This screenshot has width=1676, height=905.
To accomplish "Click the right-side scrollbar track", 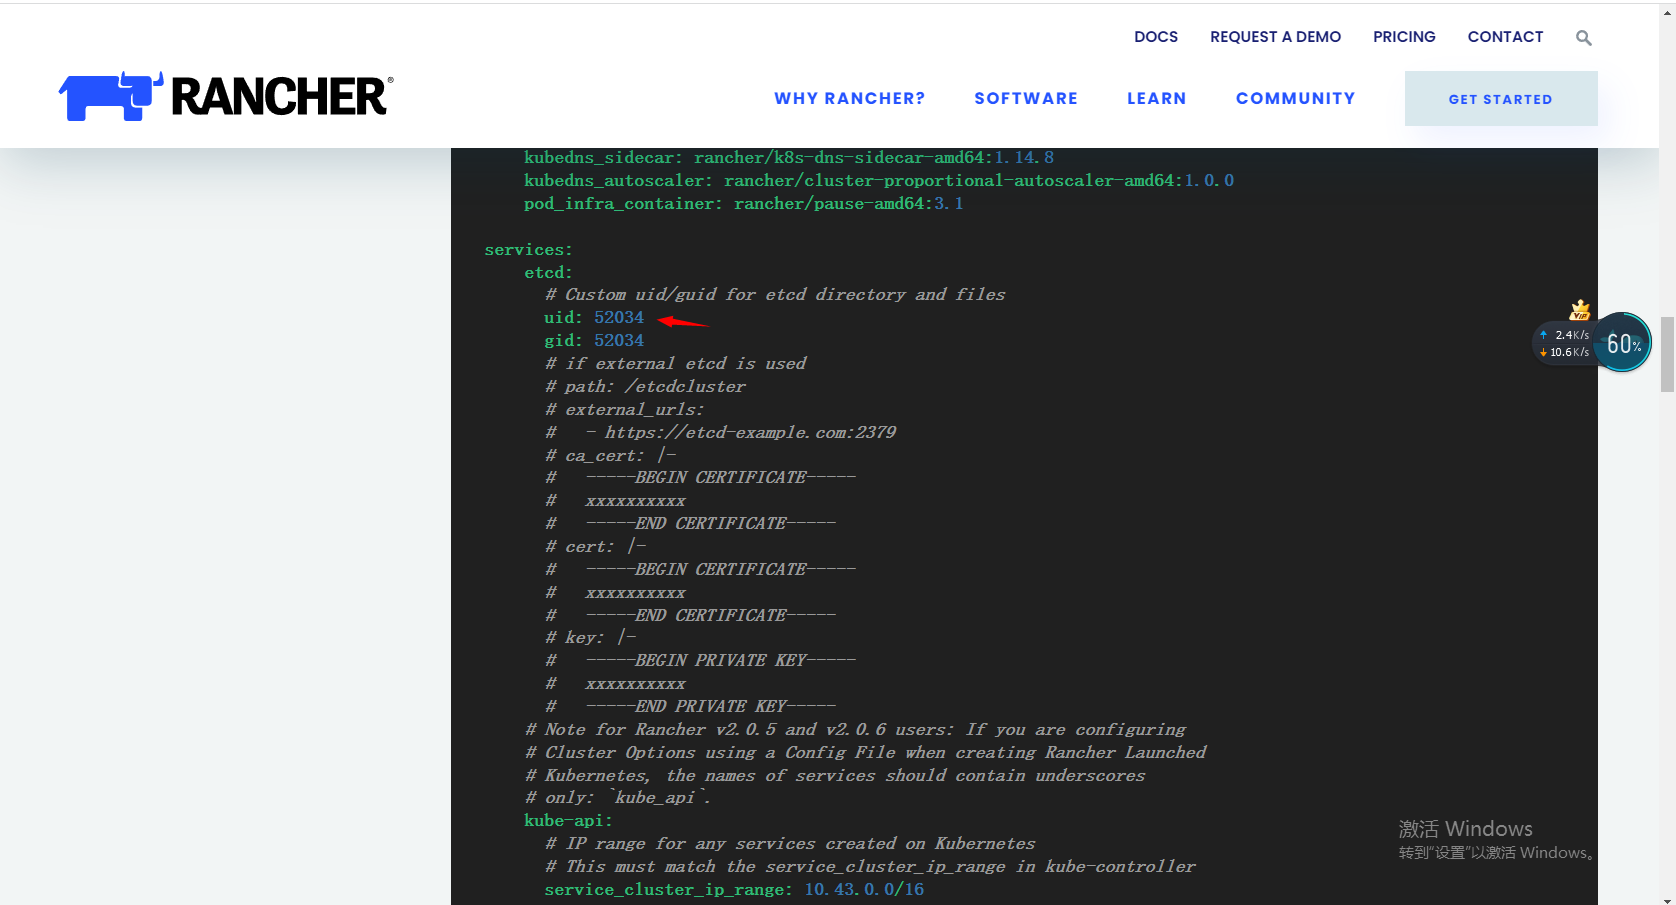I will click(1665, 600).
